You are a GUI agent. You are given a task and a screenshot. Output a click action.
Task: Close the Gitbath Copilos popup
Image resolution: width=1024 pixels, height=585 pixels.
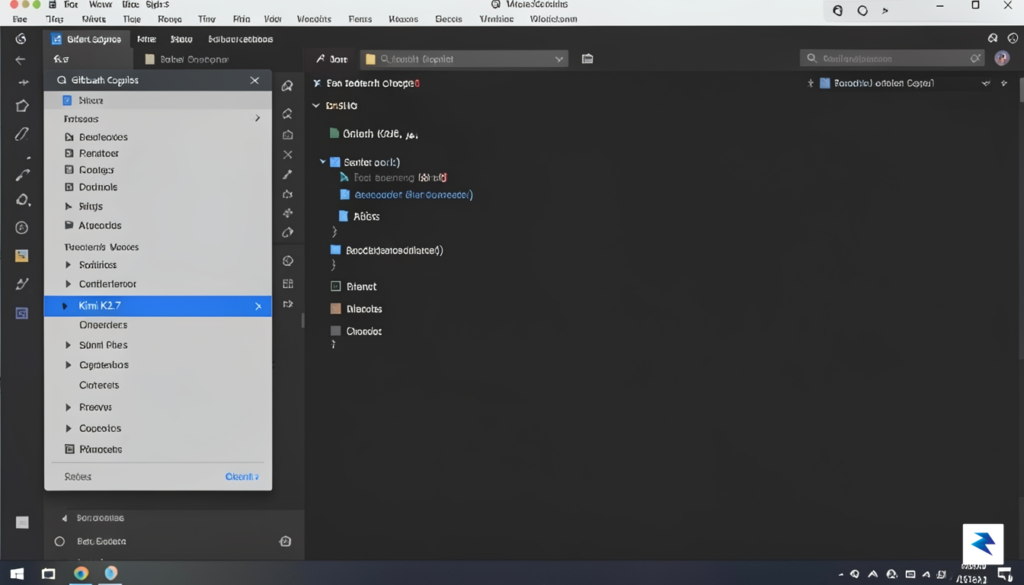[x=255, y=80]
